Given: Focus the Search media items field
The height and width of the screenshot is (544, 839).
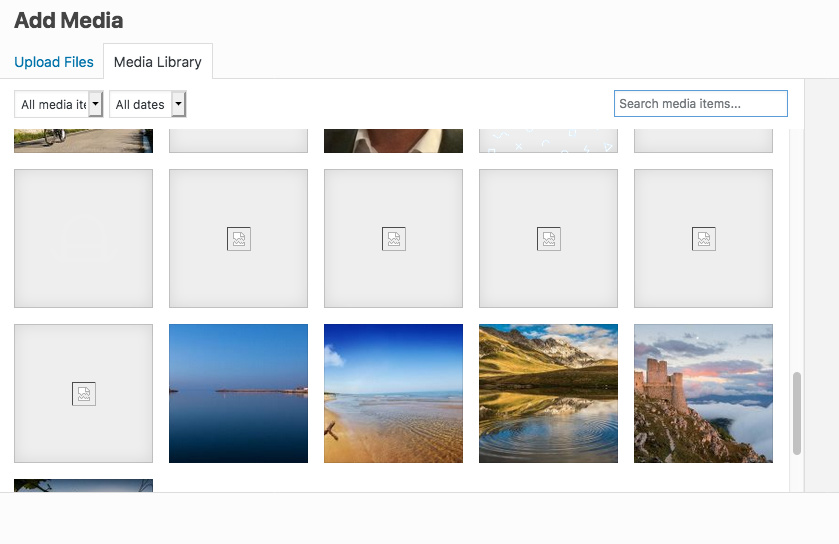Looking at the screenshot, I should [x=700, y=104].
